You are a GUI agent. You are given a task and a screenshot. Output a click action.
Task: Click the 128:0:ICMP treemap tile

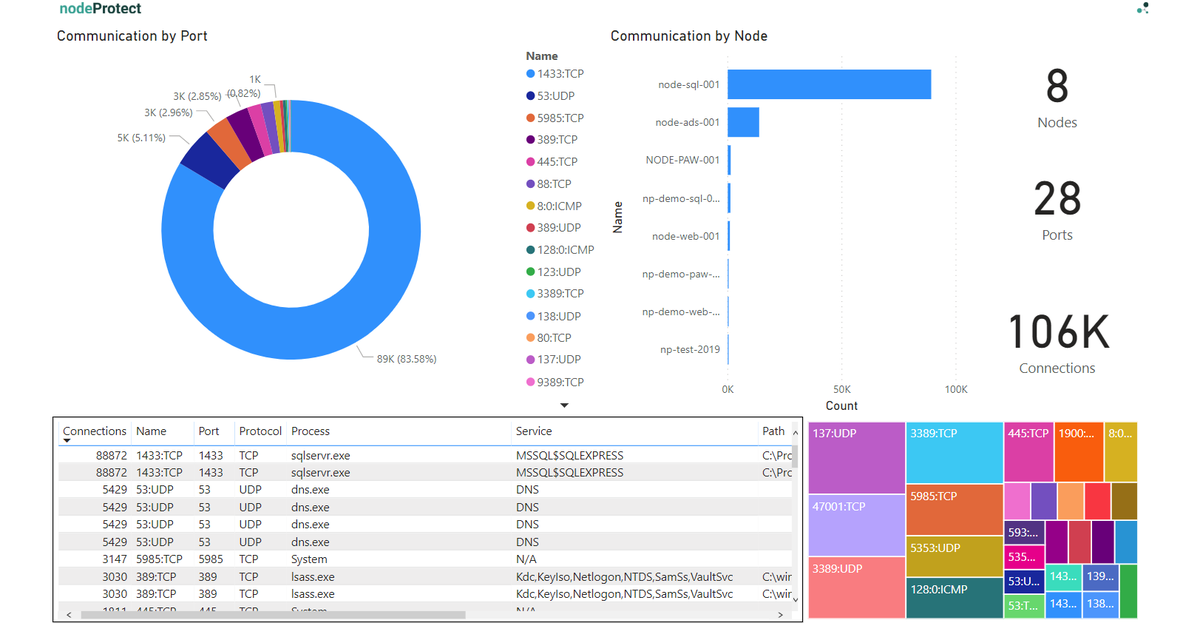pos(955,598)
